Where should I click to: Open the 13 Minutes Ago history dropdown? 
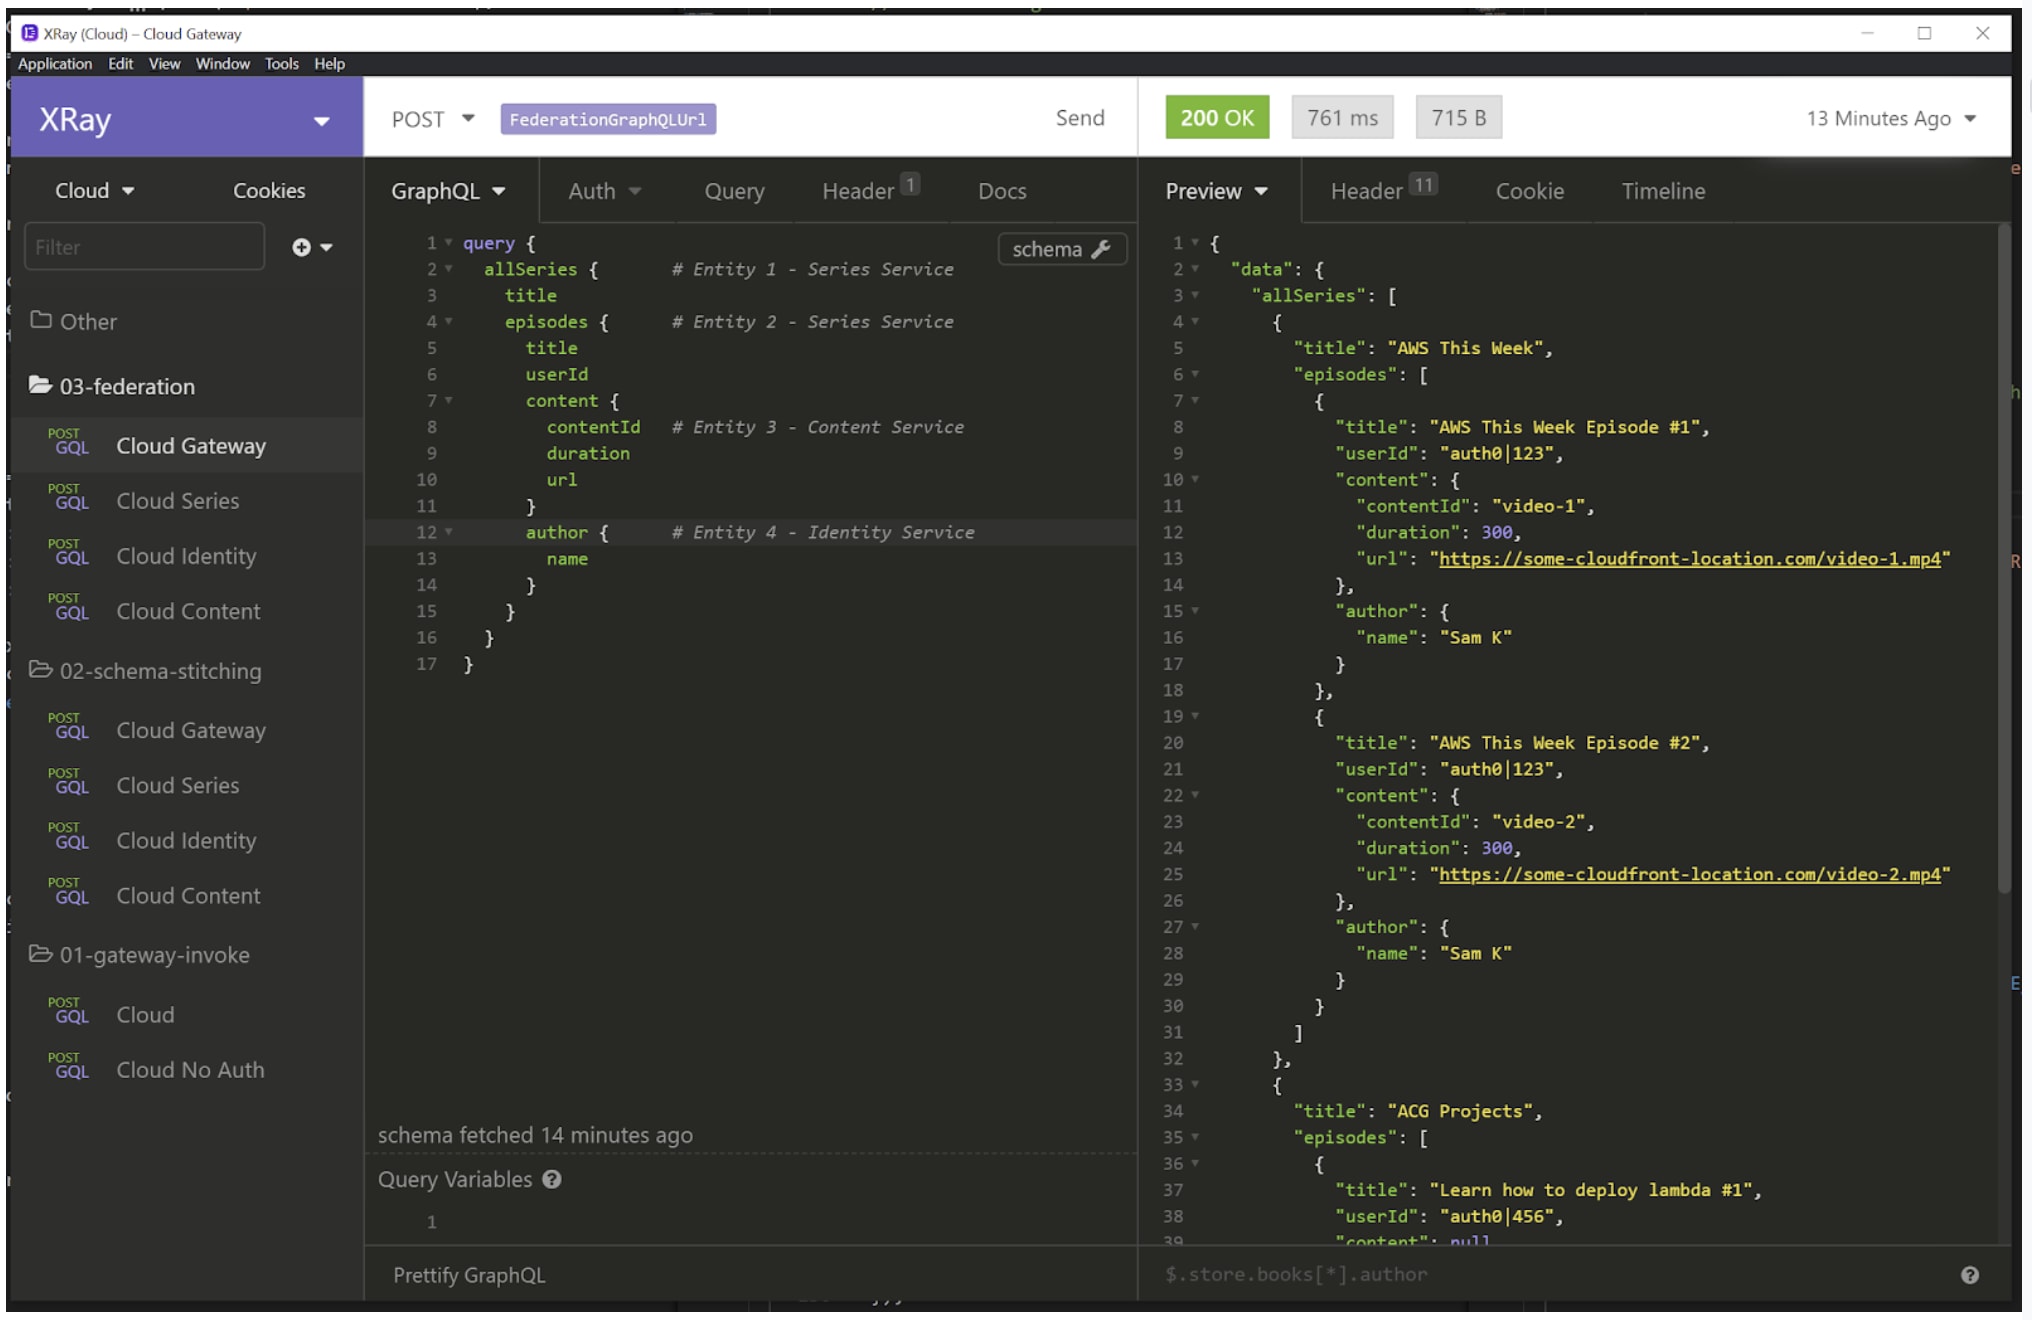pos(1891,118)
